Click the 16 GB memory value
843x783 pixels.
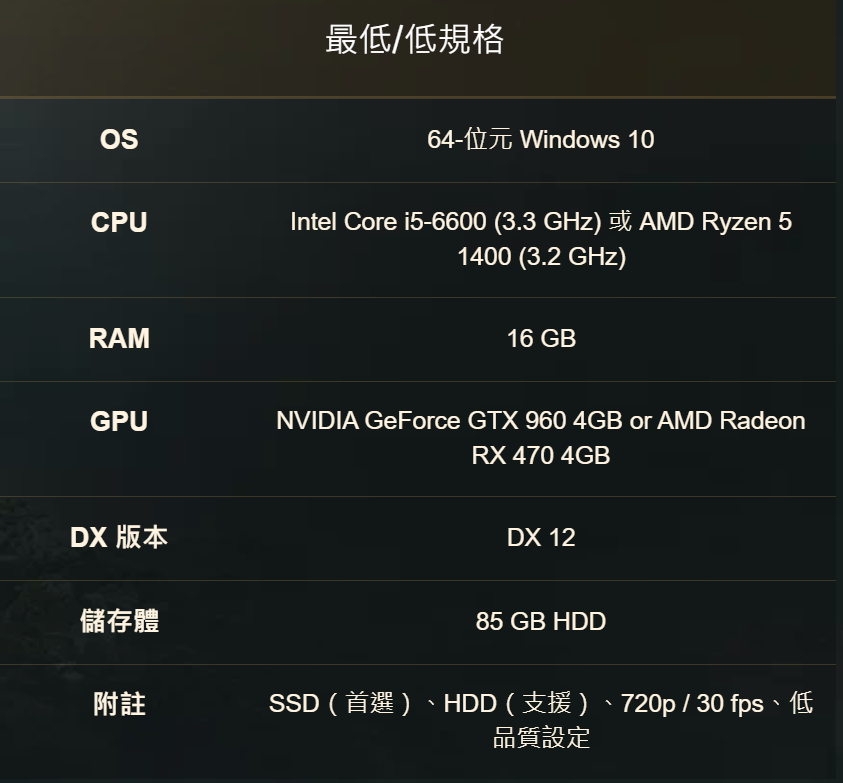click(541, 338)
